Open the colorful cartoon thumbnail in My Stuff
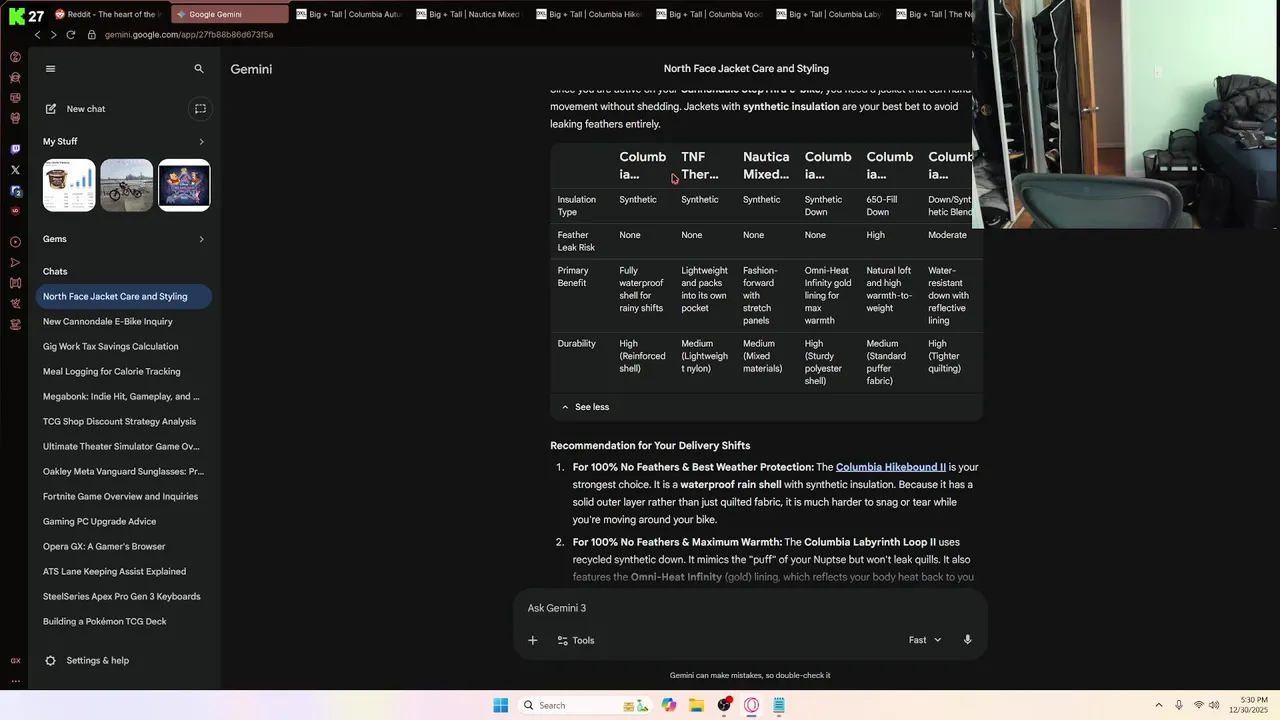Image resolution: width=1280 pixels, height=720 pixels. pyautogui.click(x=184, y=185)
